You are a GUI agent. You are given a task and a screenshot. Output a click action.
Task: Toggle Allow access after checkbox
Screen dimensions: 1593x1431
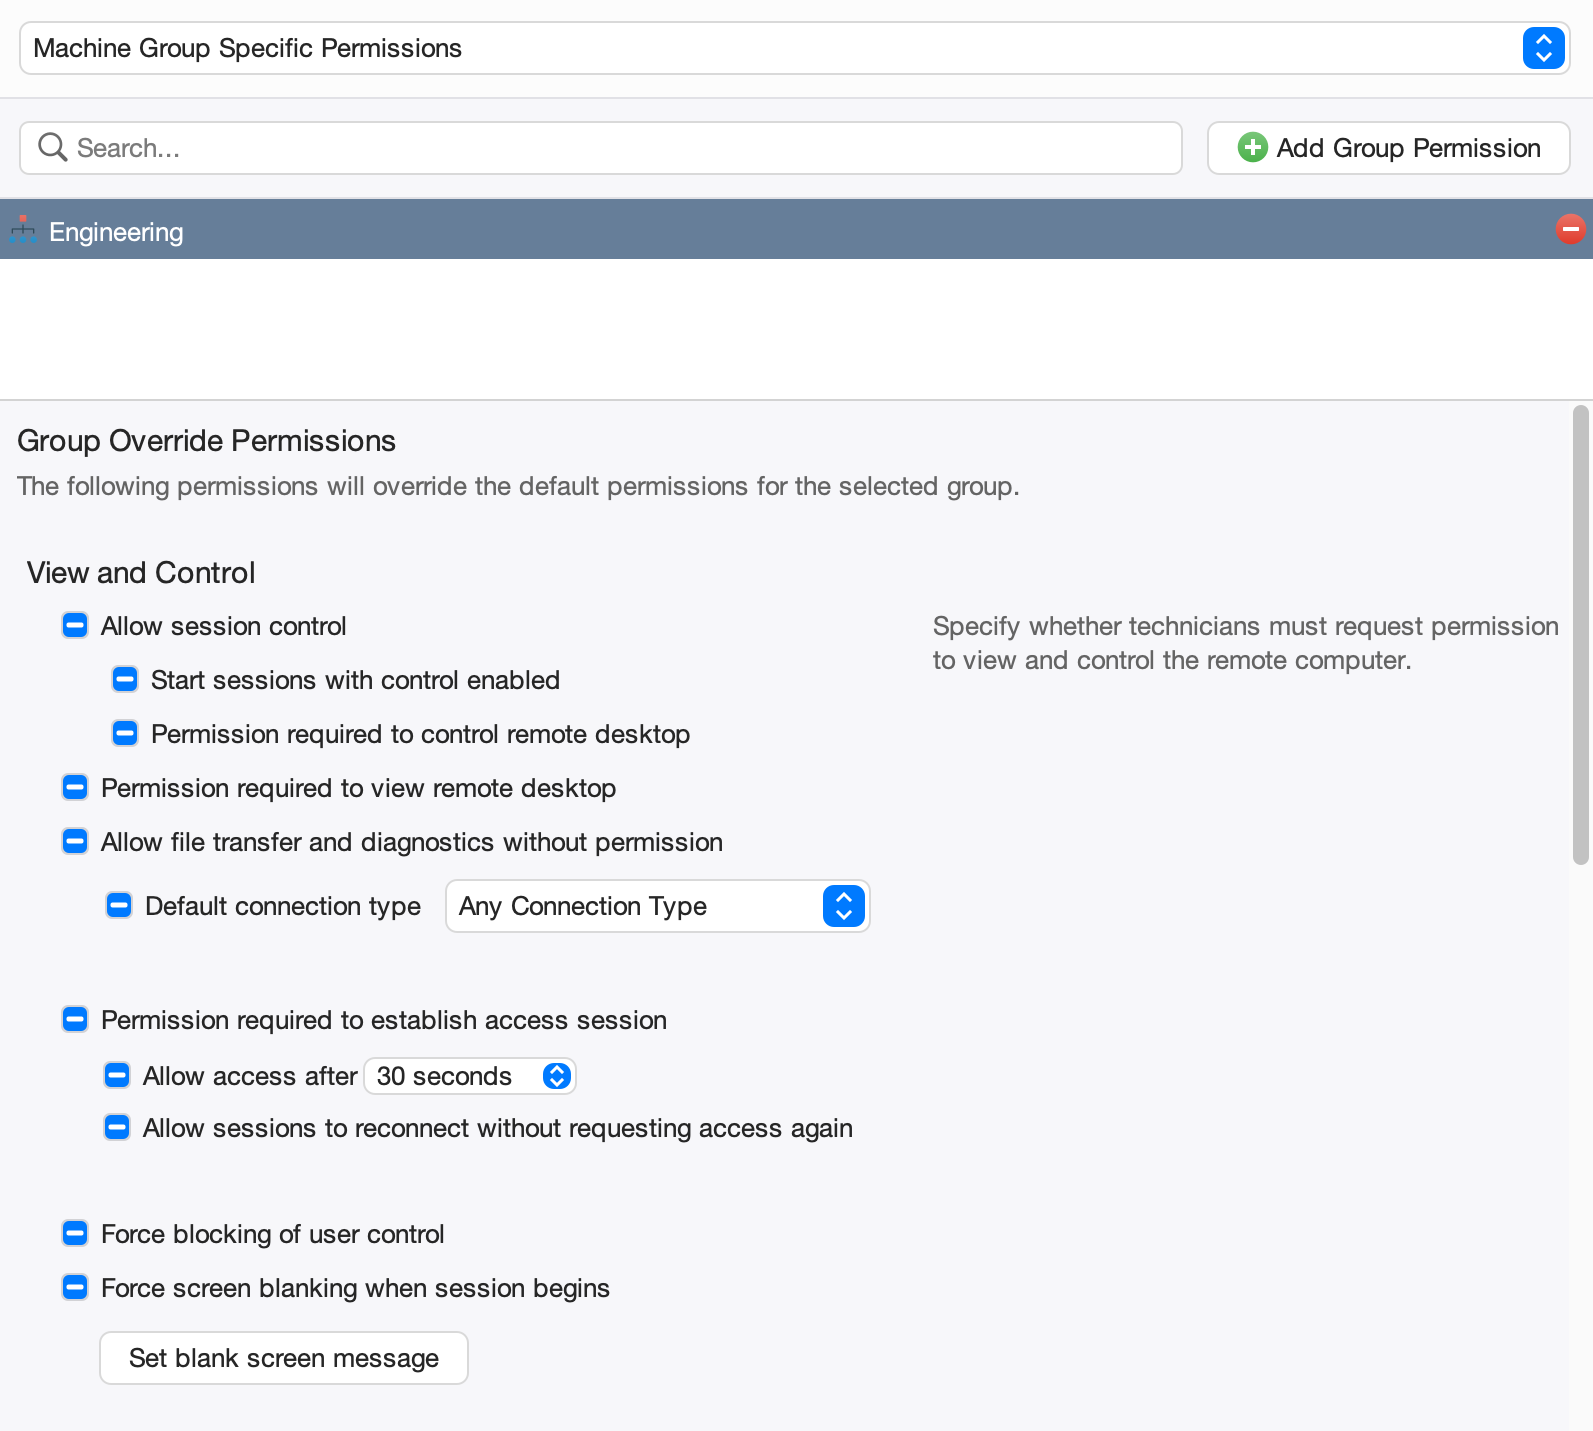click(x=117, y=1076)
